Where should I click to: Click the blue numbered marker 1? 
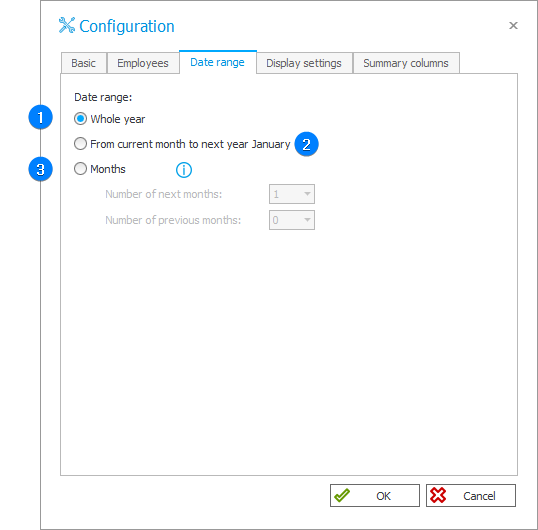[40, 117]
